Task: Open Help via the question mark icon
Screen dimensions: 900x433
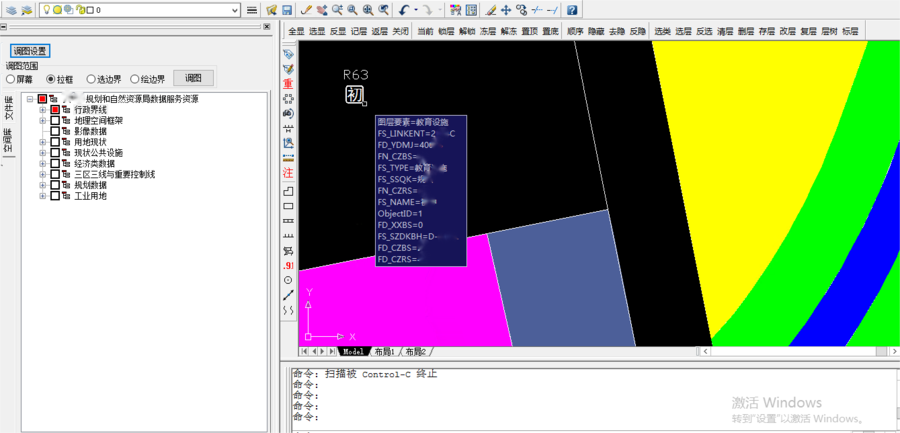Action: (x=572, y=9)
